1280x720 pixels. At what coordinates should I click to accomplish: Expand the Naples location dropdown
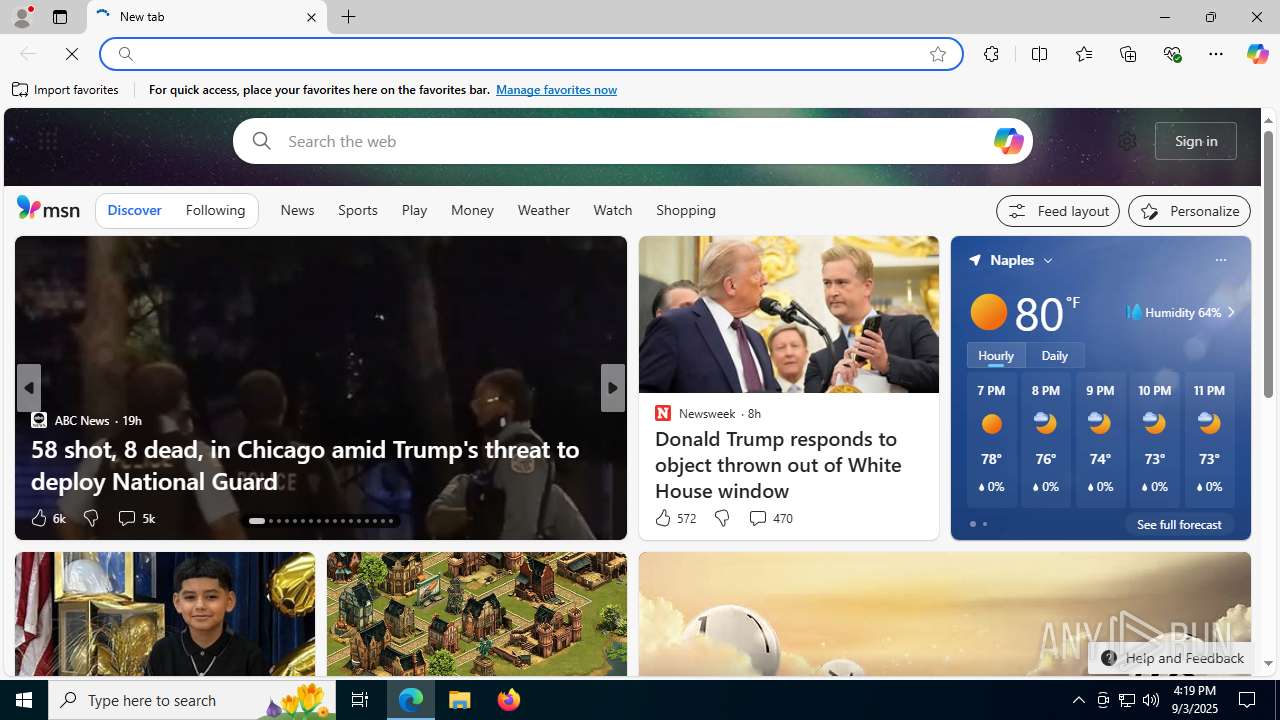(1047, 260)
